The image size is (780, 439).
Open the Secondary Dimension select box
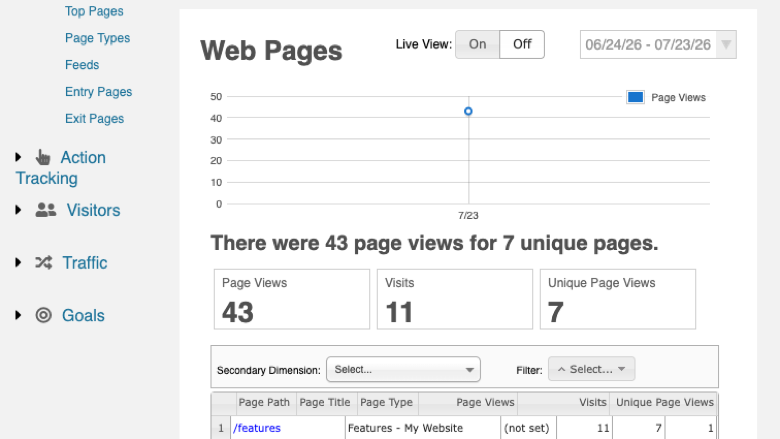point(403,369)
